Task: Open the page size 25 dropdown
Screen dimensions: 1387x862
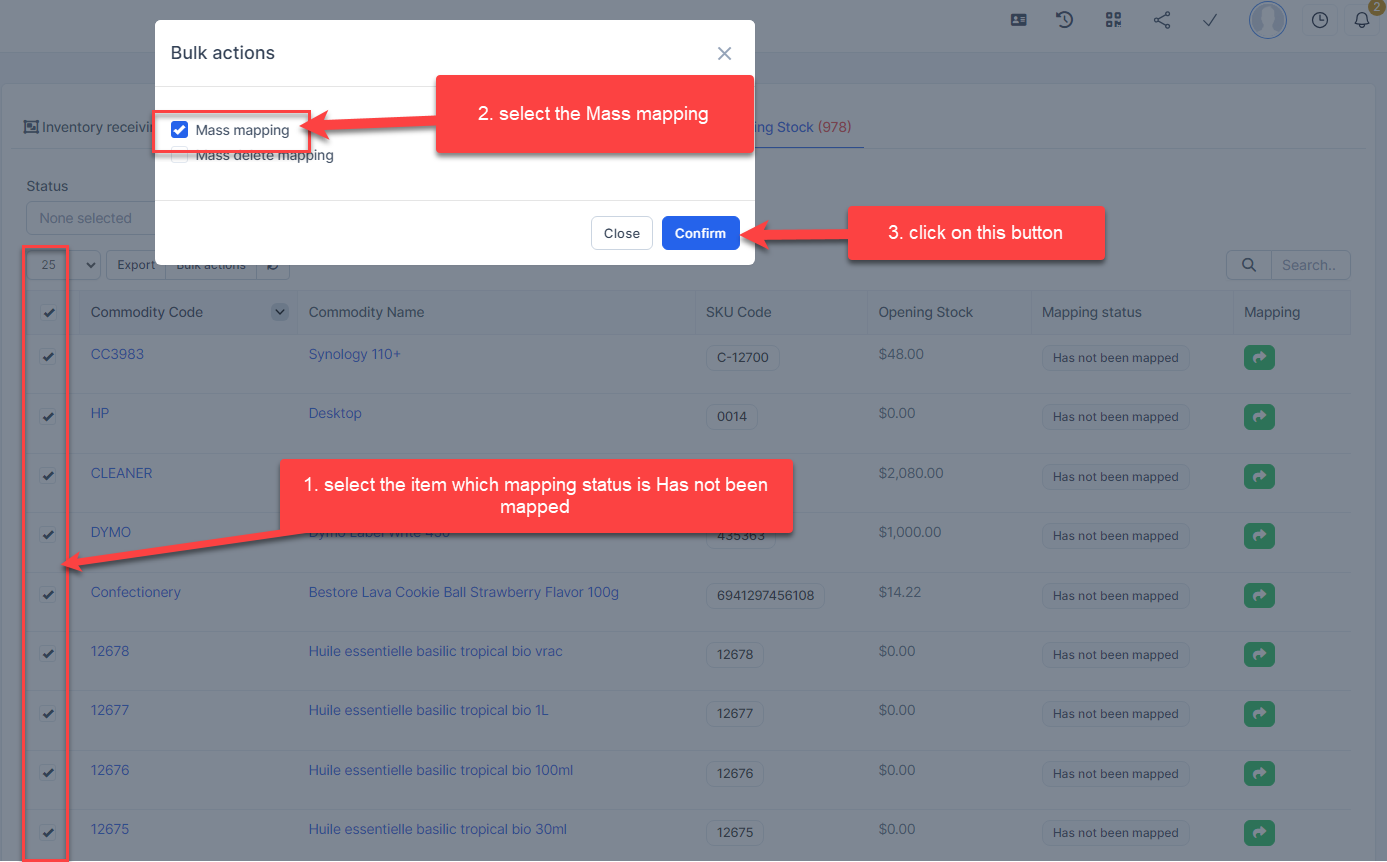Action: (64, 265)
